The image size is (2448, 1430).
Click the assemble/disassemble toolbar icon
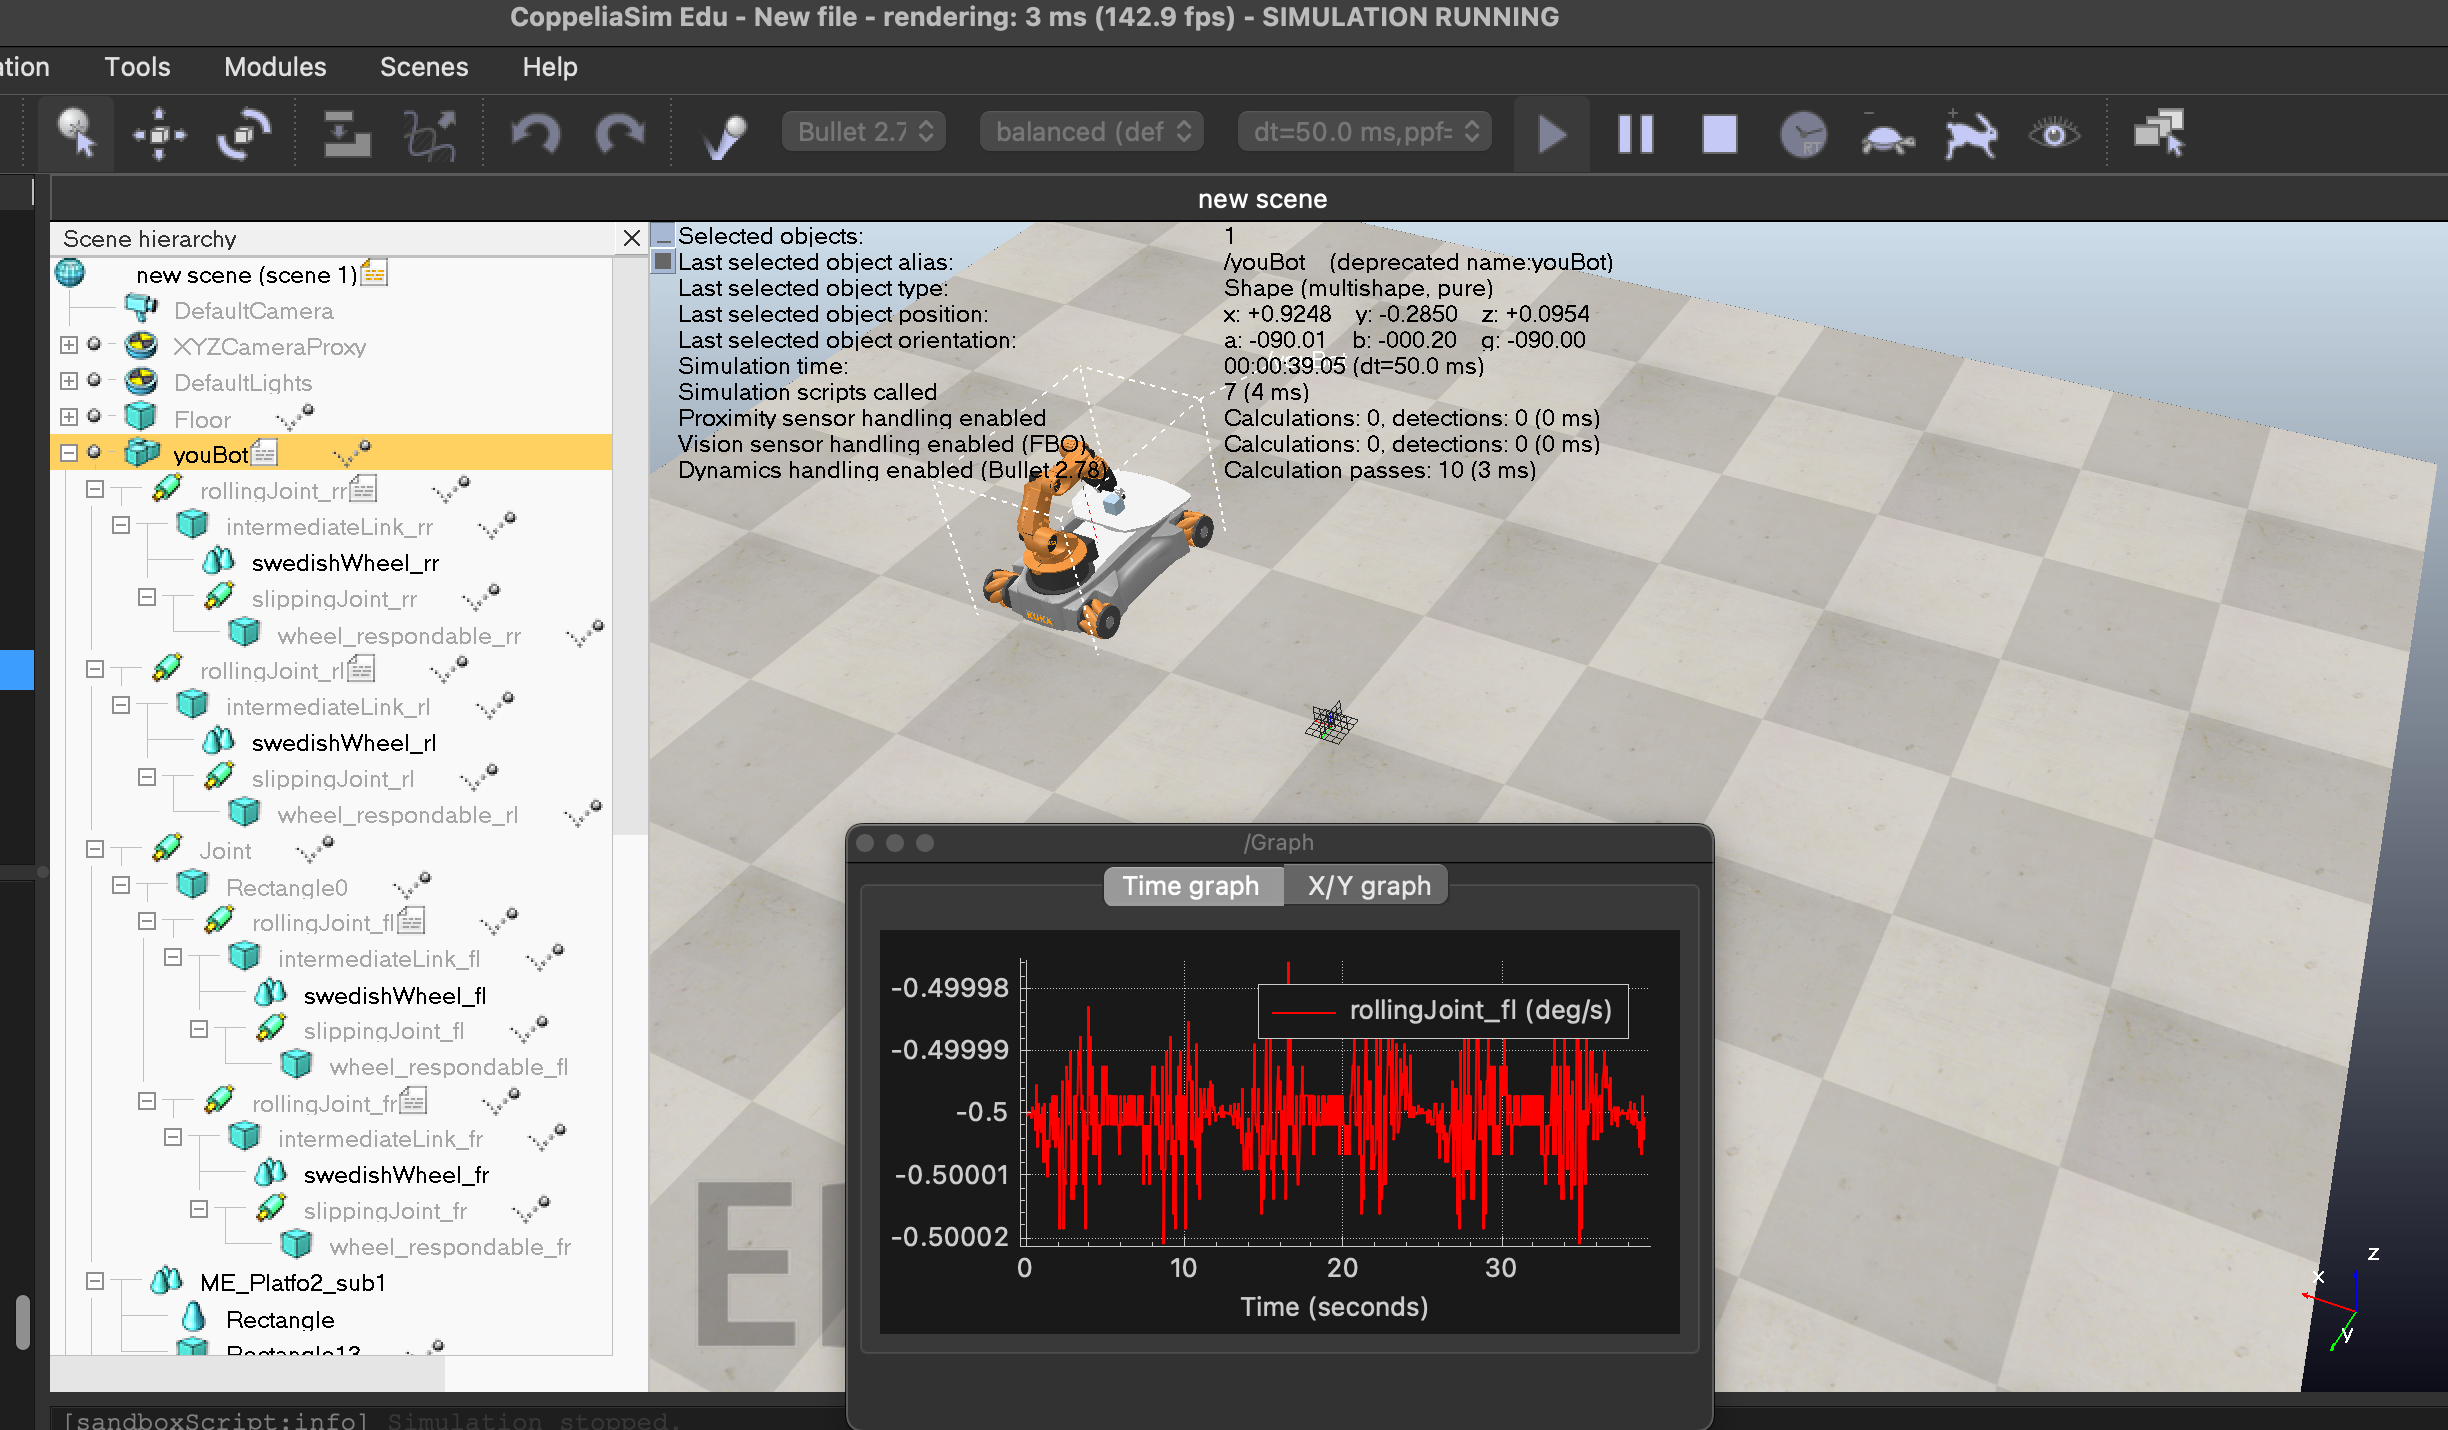point(346,133)
